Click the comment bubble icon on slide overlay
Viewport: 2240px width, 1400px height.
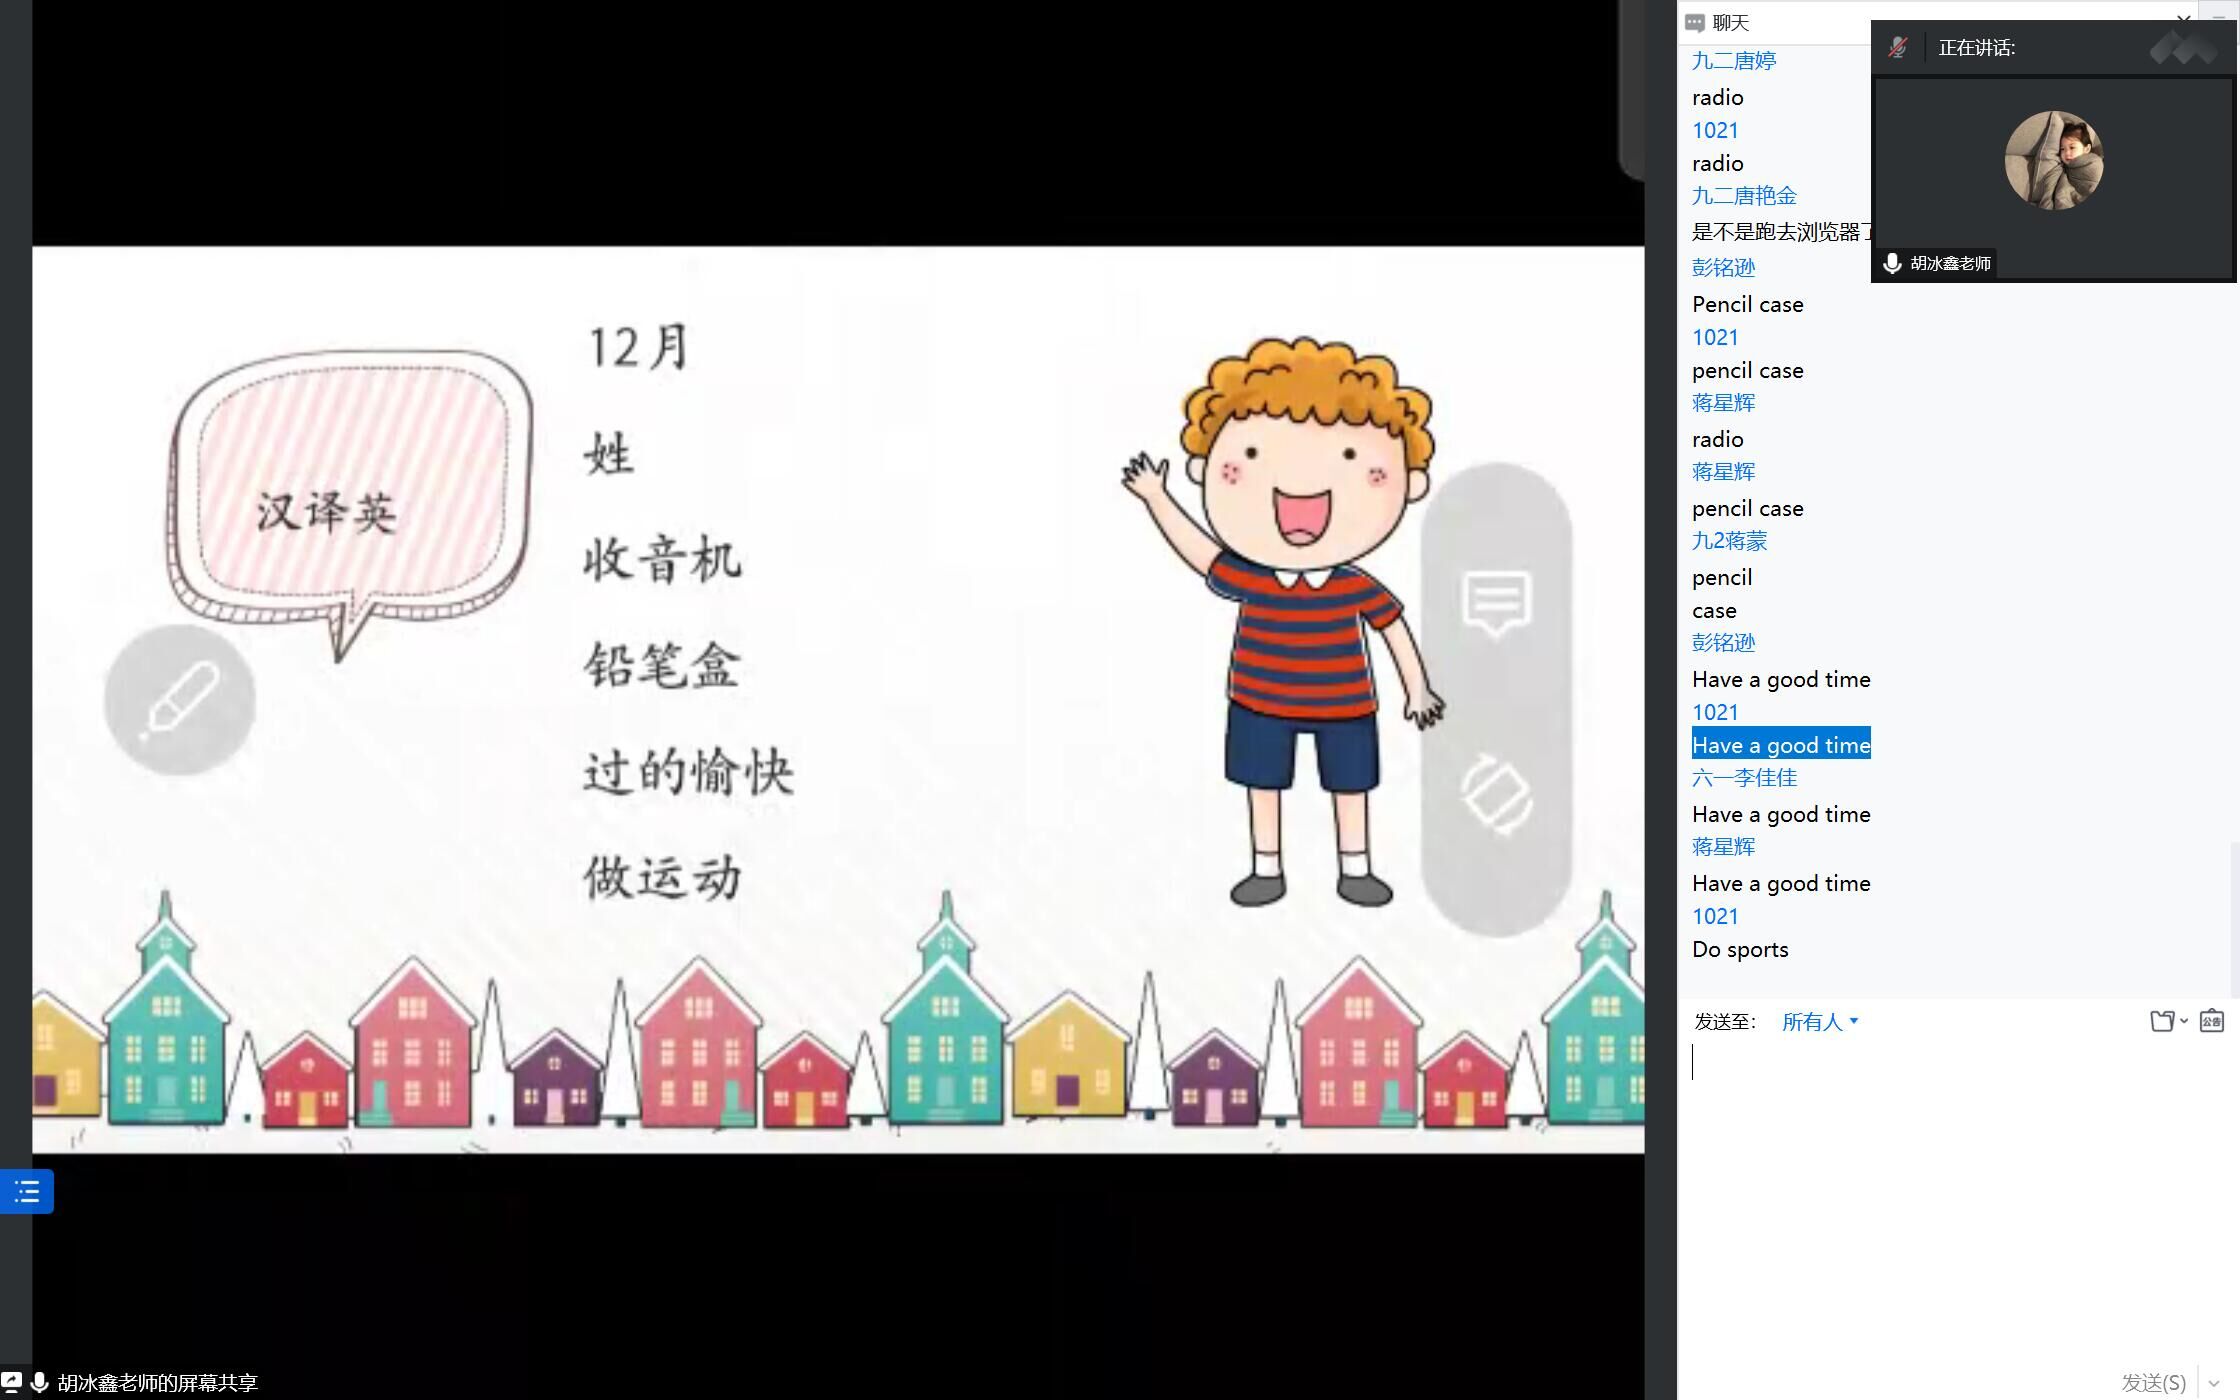tap(1496, 603)
